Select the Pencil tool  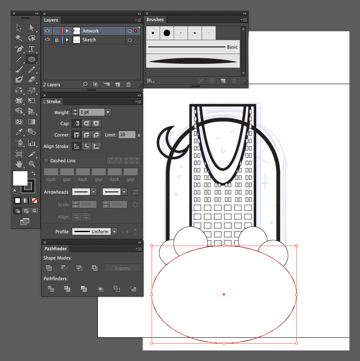click(32, 69)
